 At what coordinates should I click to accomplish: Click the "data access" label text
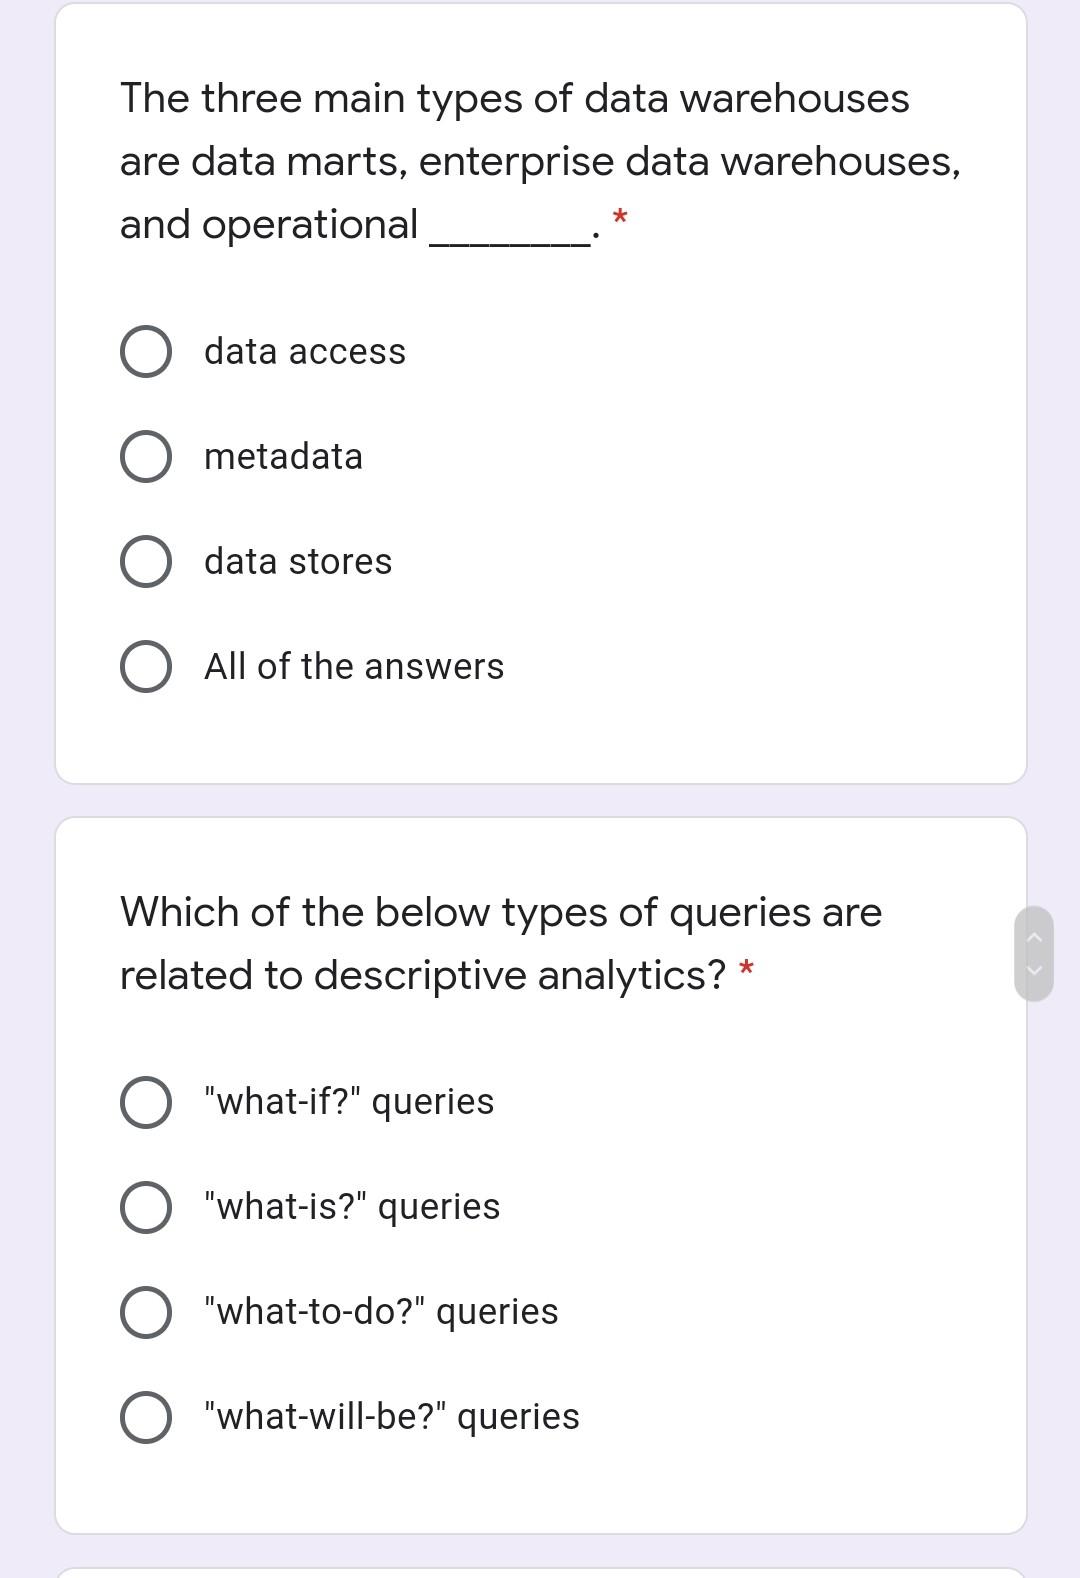point(305,351)
